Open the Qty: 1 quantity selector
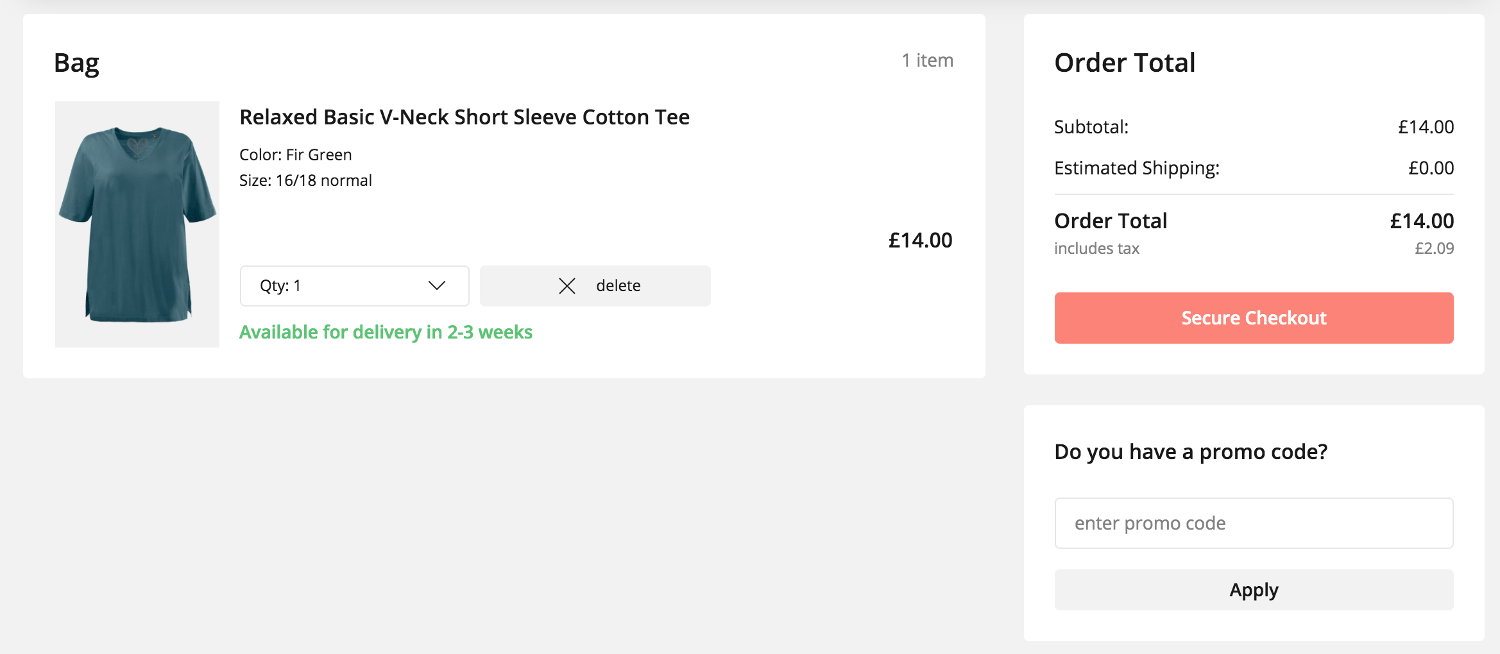 pyautogui.click(x=354, y=286)
